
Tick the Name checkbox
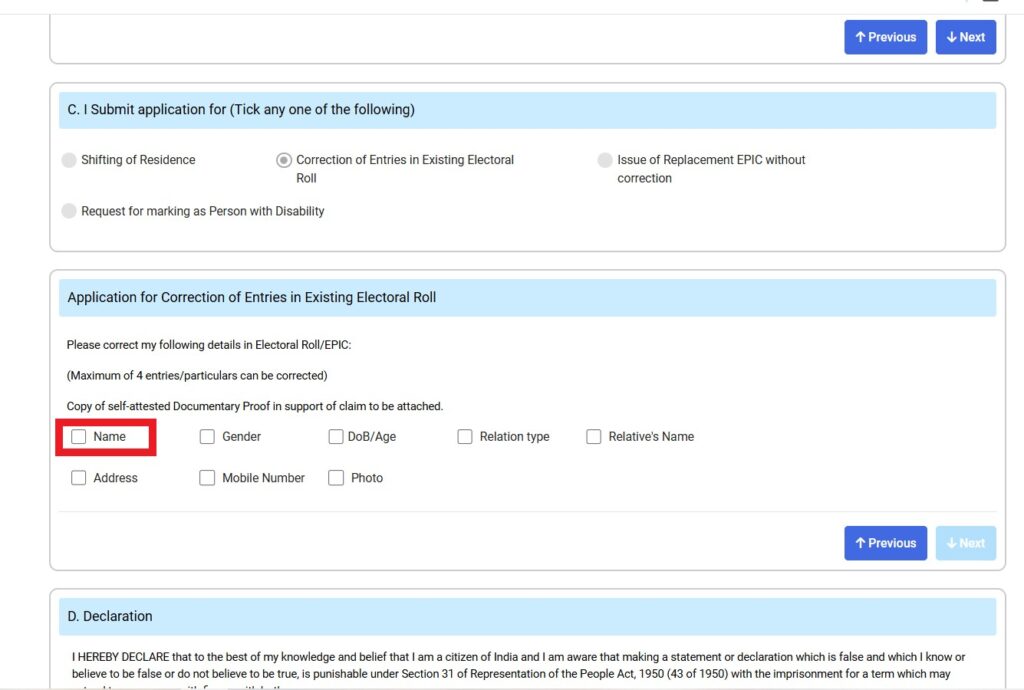click(x=79, y=437)
